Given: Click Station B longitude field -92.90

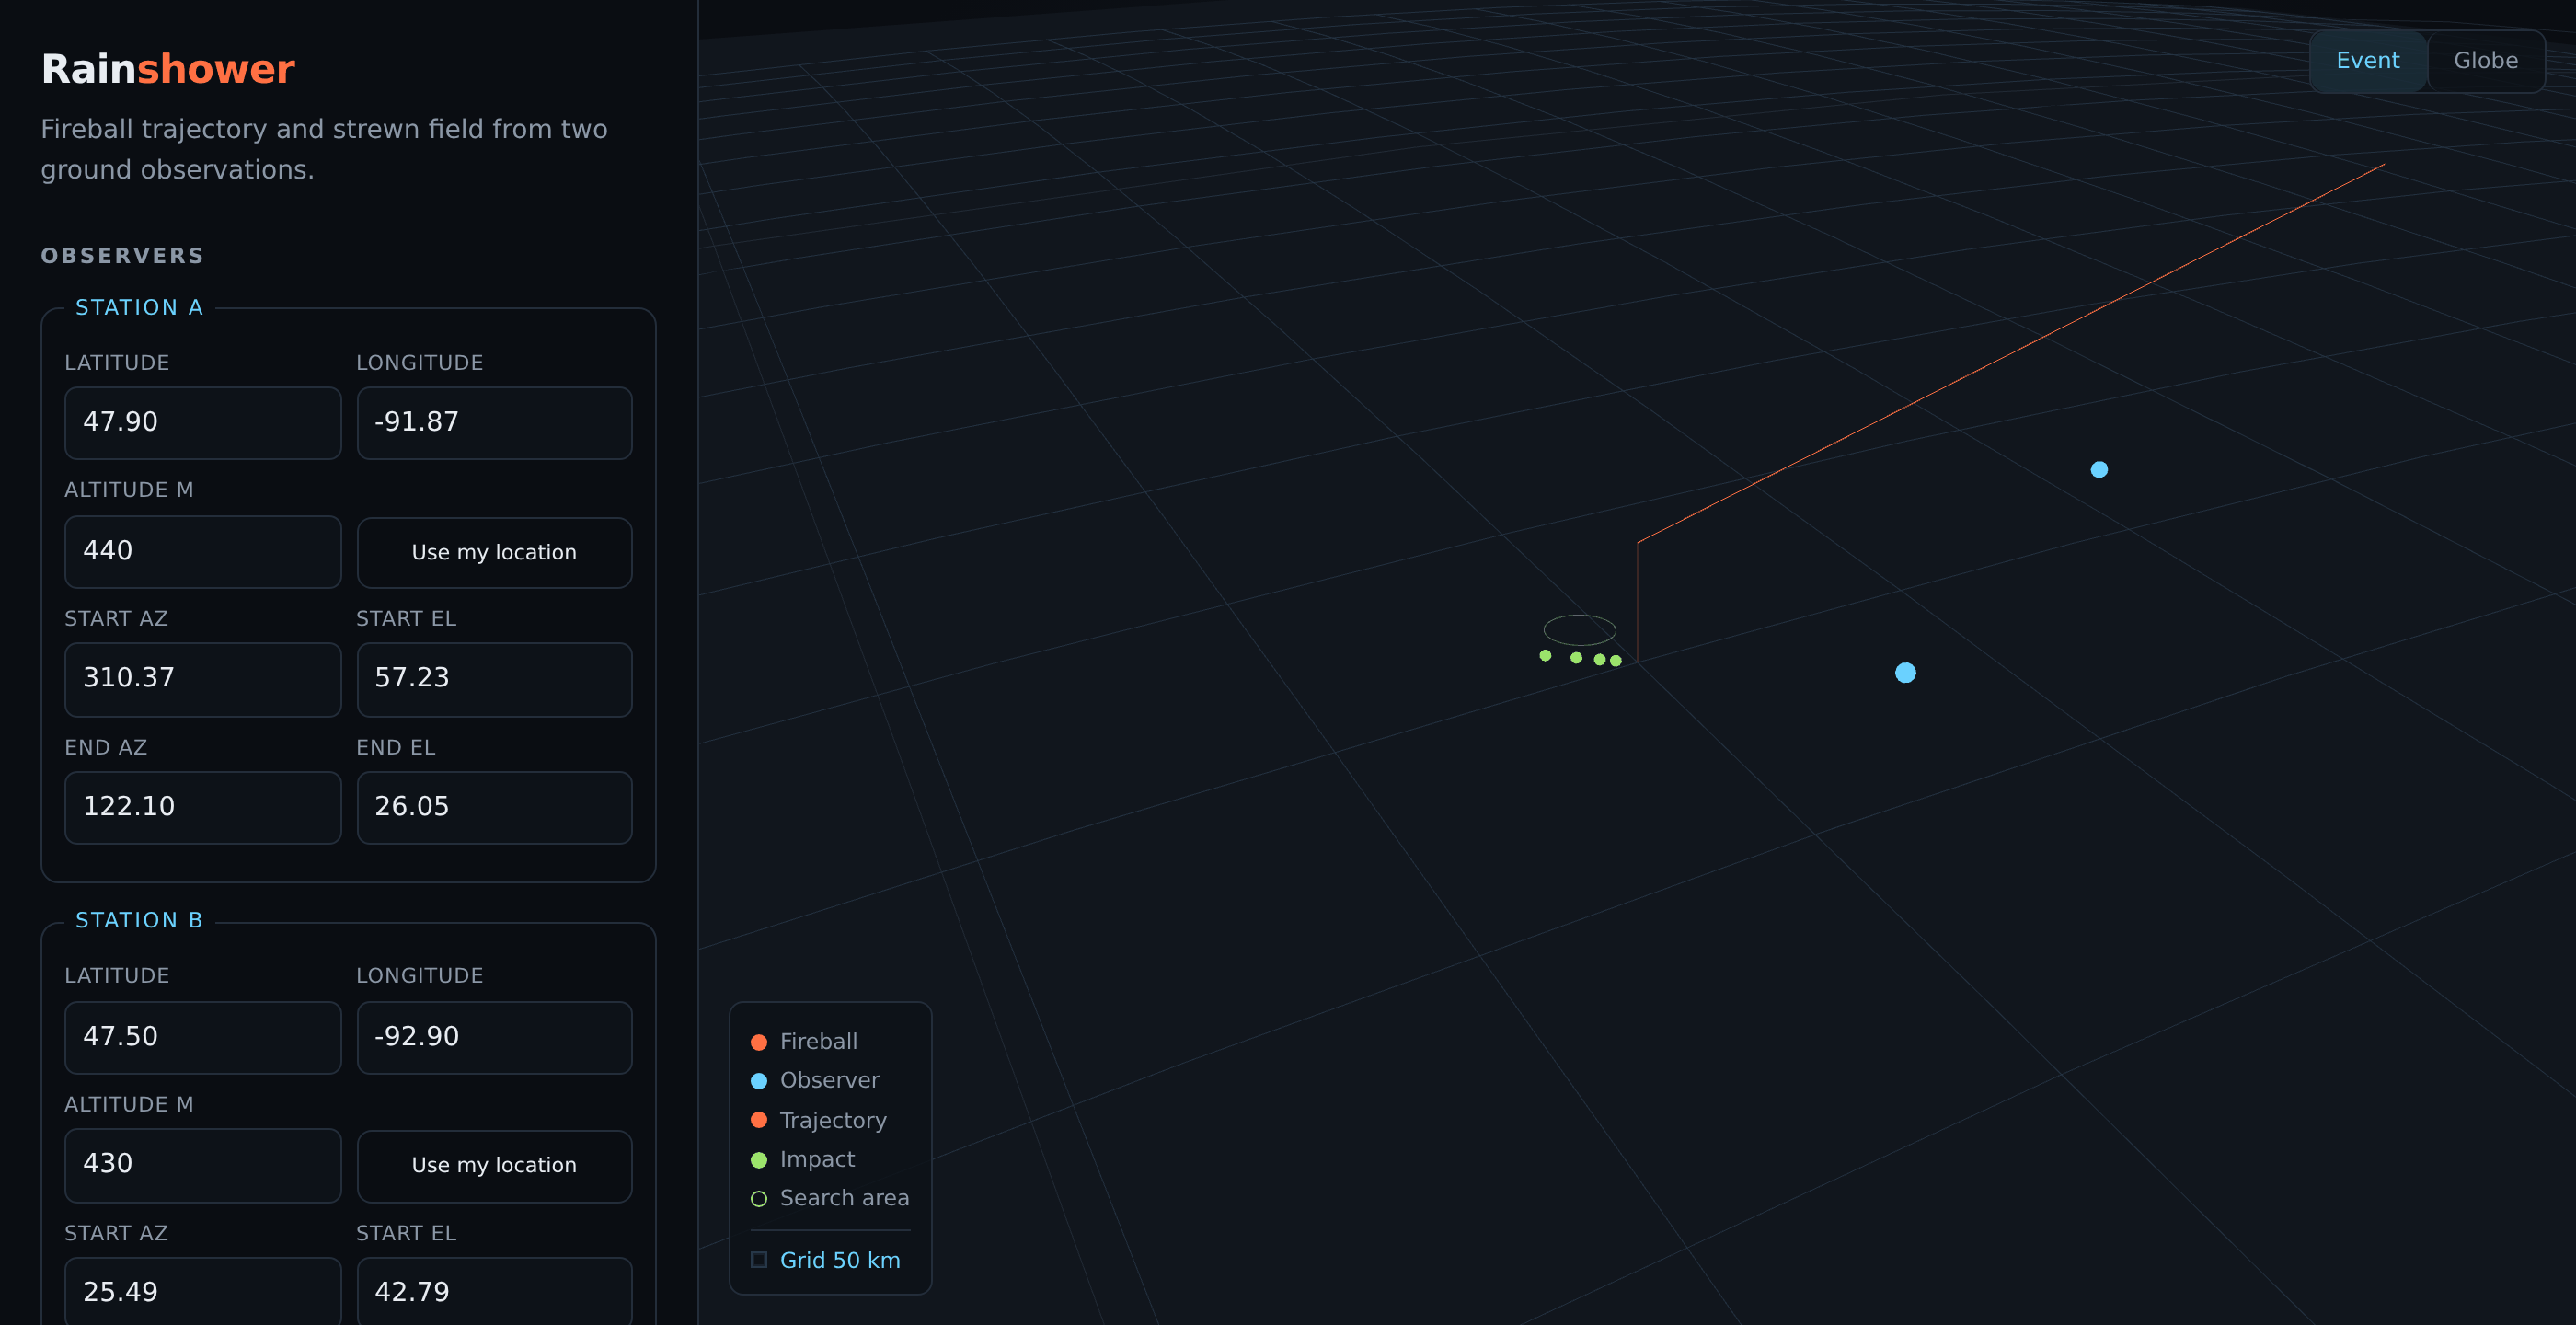Looking at the screenshot, I should point(494,1037).
